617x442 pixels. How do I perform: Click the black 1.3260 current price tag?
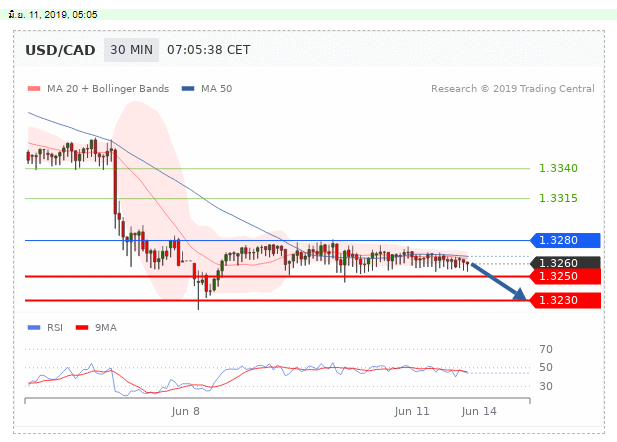pos(565,263)
